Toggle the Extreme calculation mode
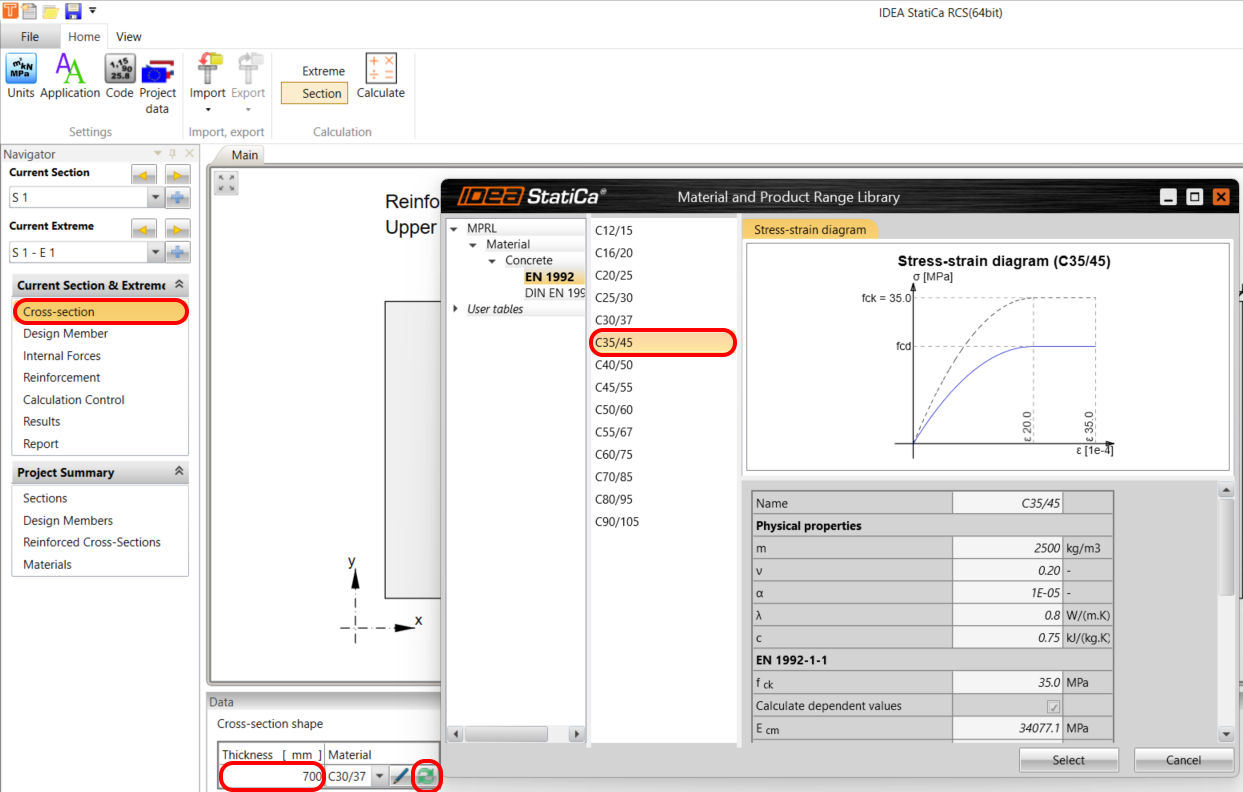1243x792 pixels. click(x=323, y=71)
